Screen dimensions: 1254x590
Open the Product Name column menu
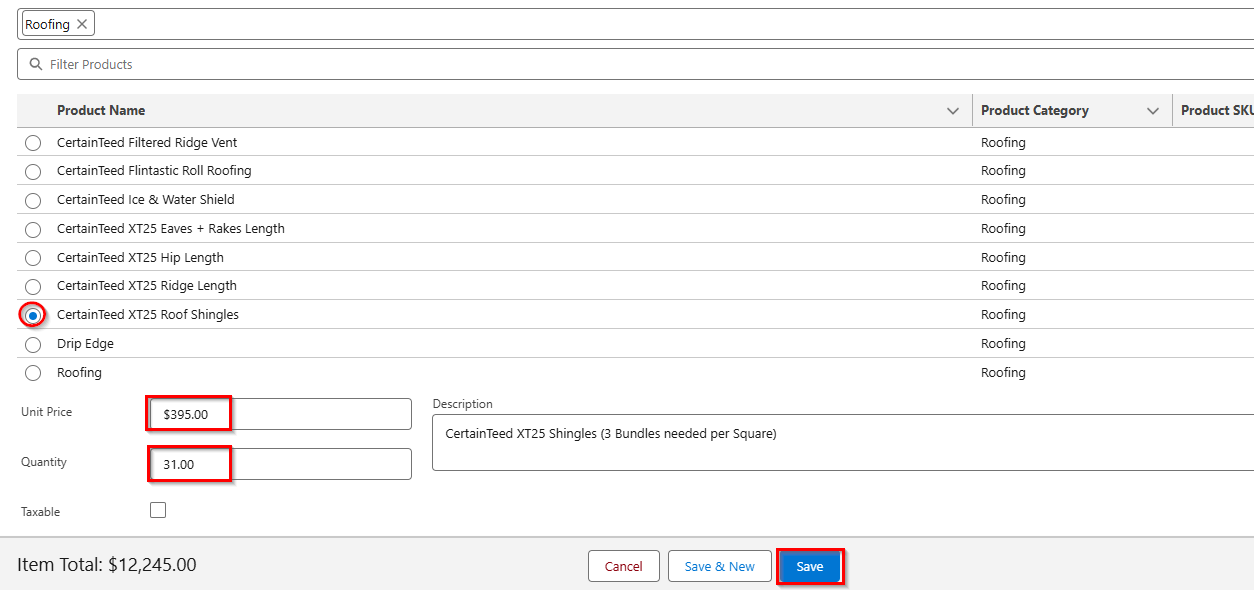(x=953, y=111)
